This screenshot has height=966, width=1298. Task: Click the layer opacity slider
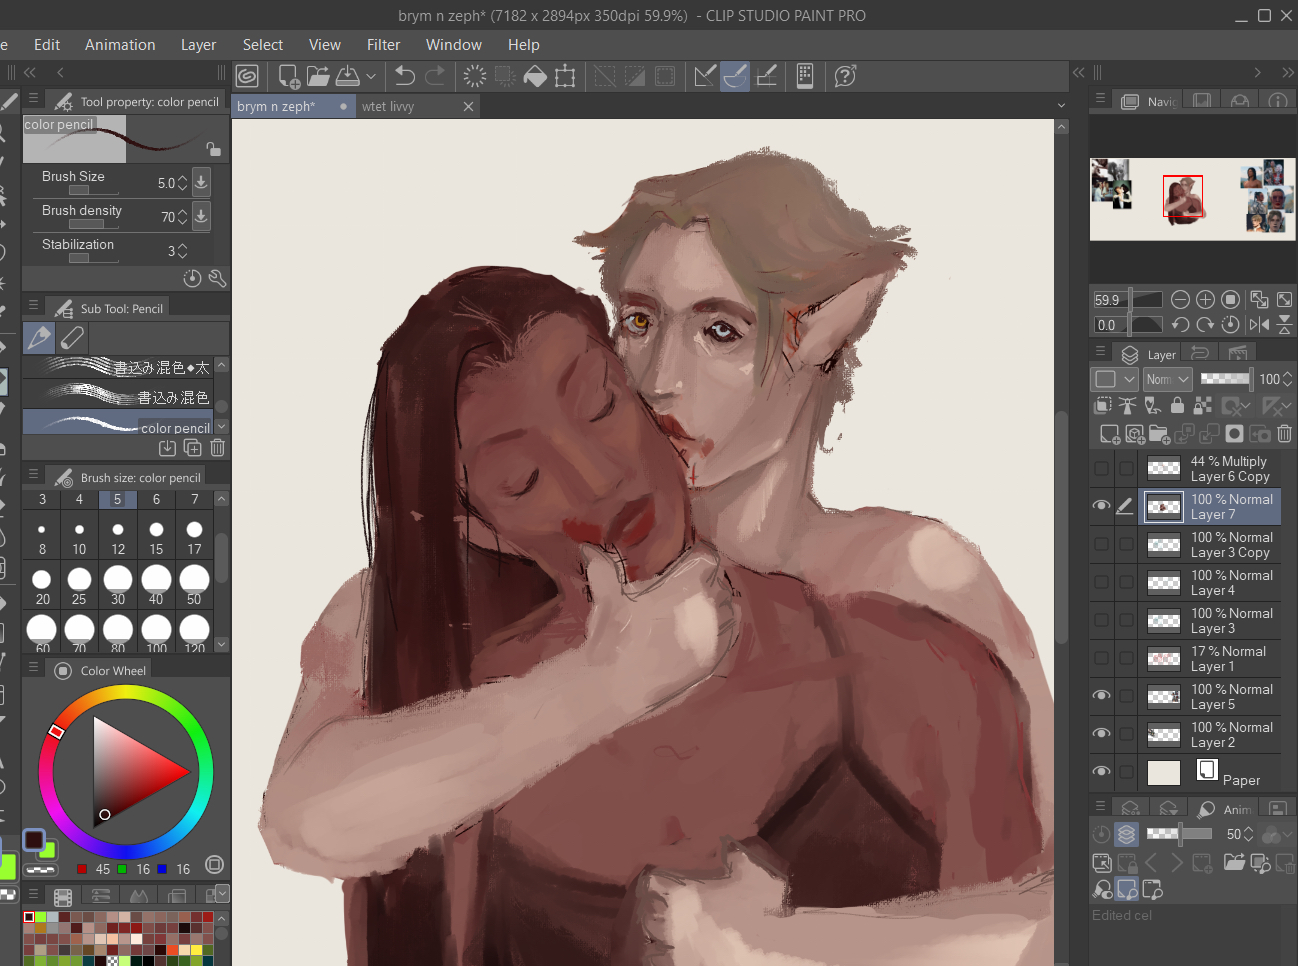point(1225,379)
